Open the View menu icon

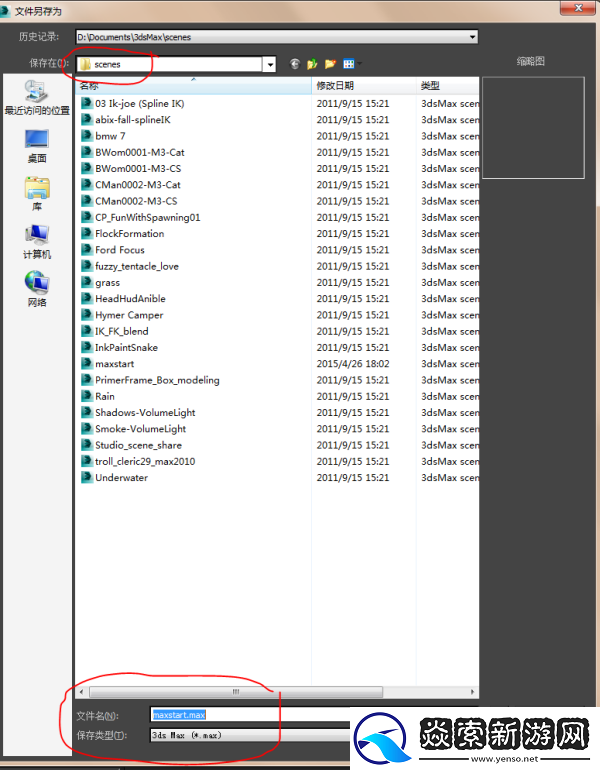[x=349, y=64]
